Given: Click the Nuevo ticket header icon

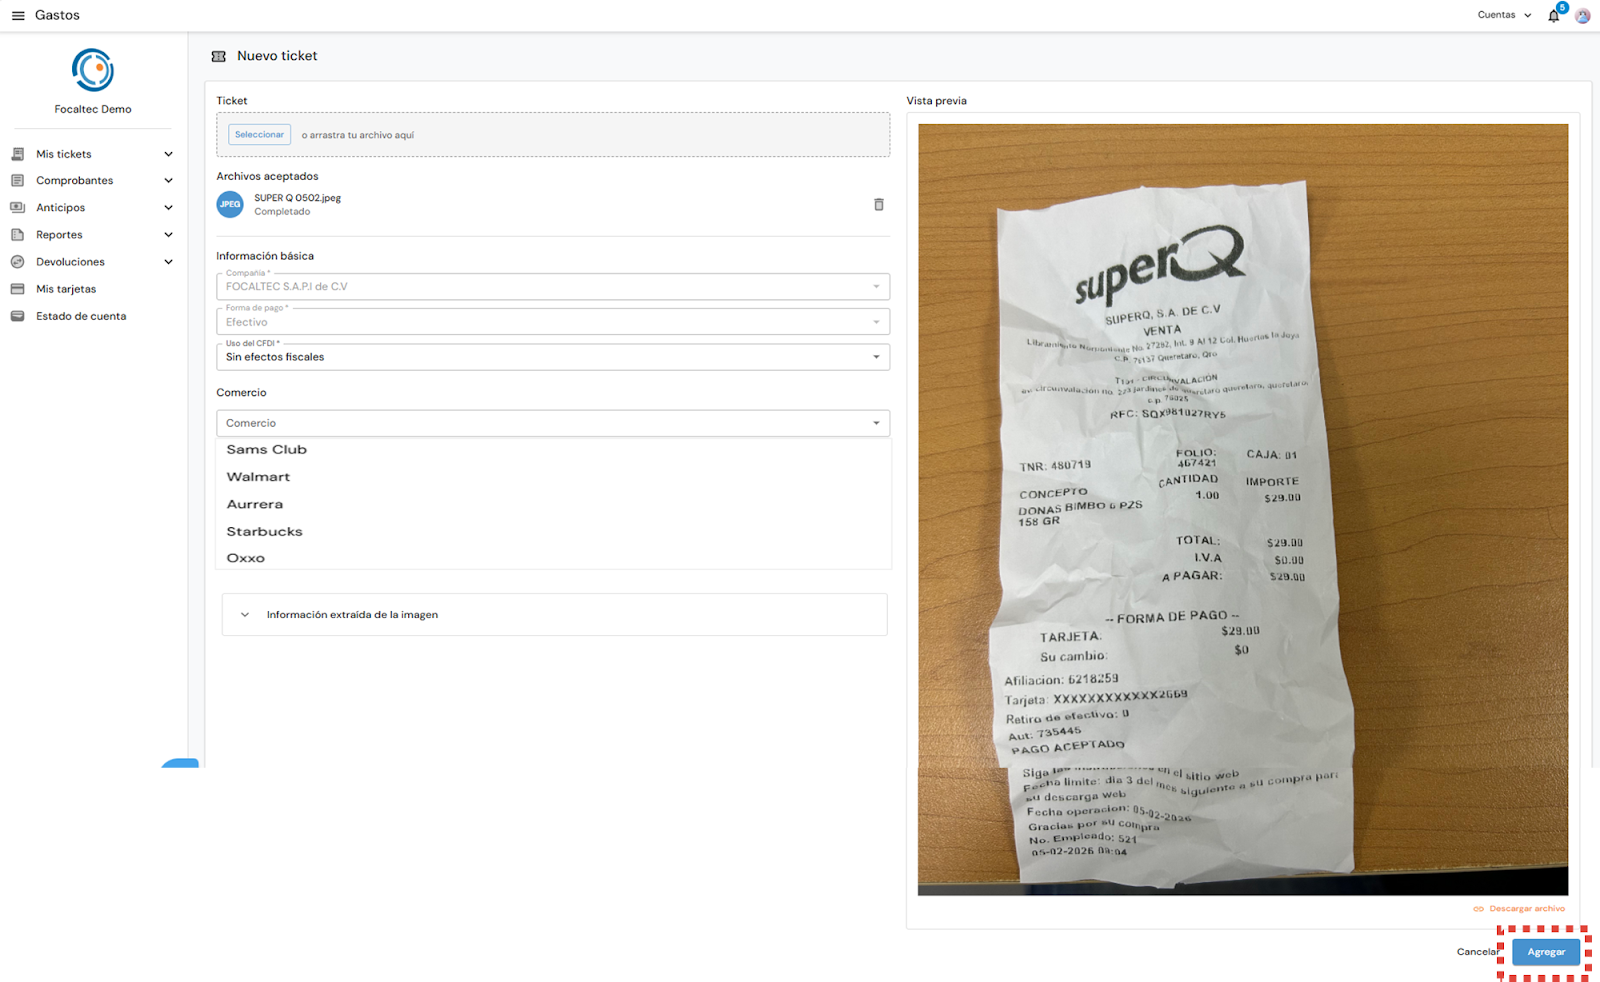Looking at the screenshot, I should [219, 56].
